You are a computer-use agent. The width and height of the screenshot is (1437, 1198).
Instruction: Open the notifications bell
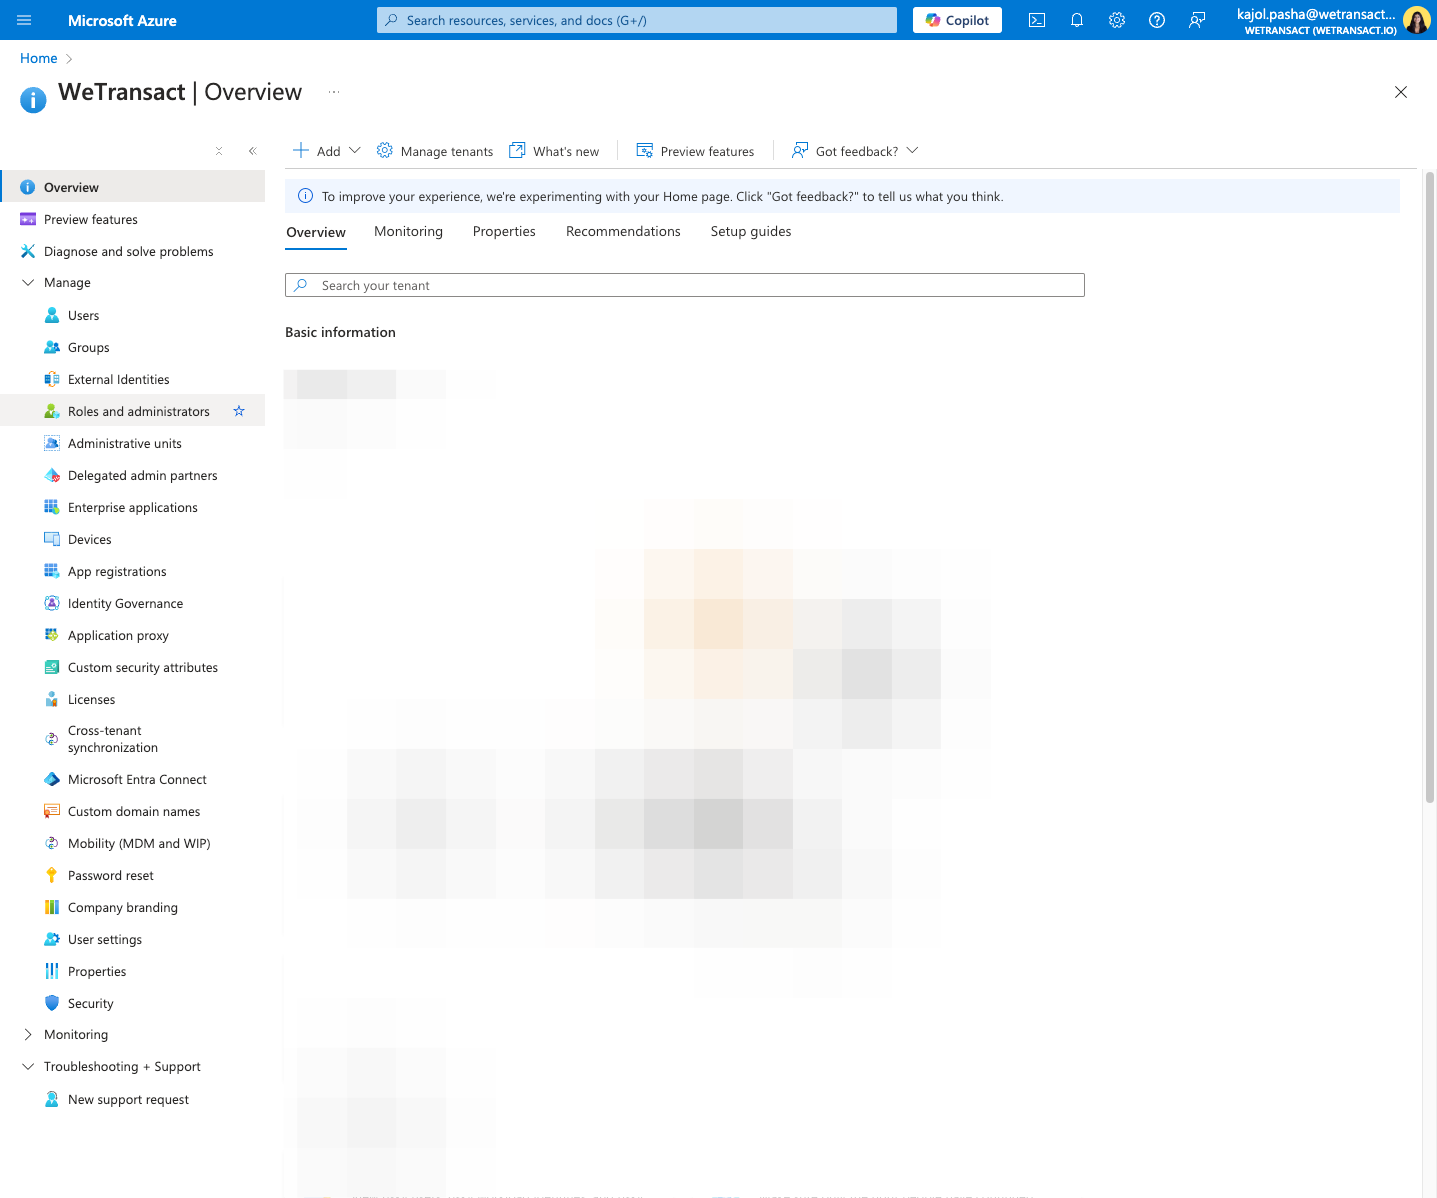click(1077, 20)
